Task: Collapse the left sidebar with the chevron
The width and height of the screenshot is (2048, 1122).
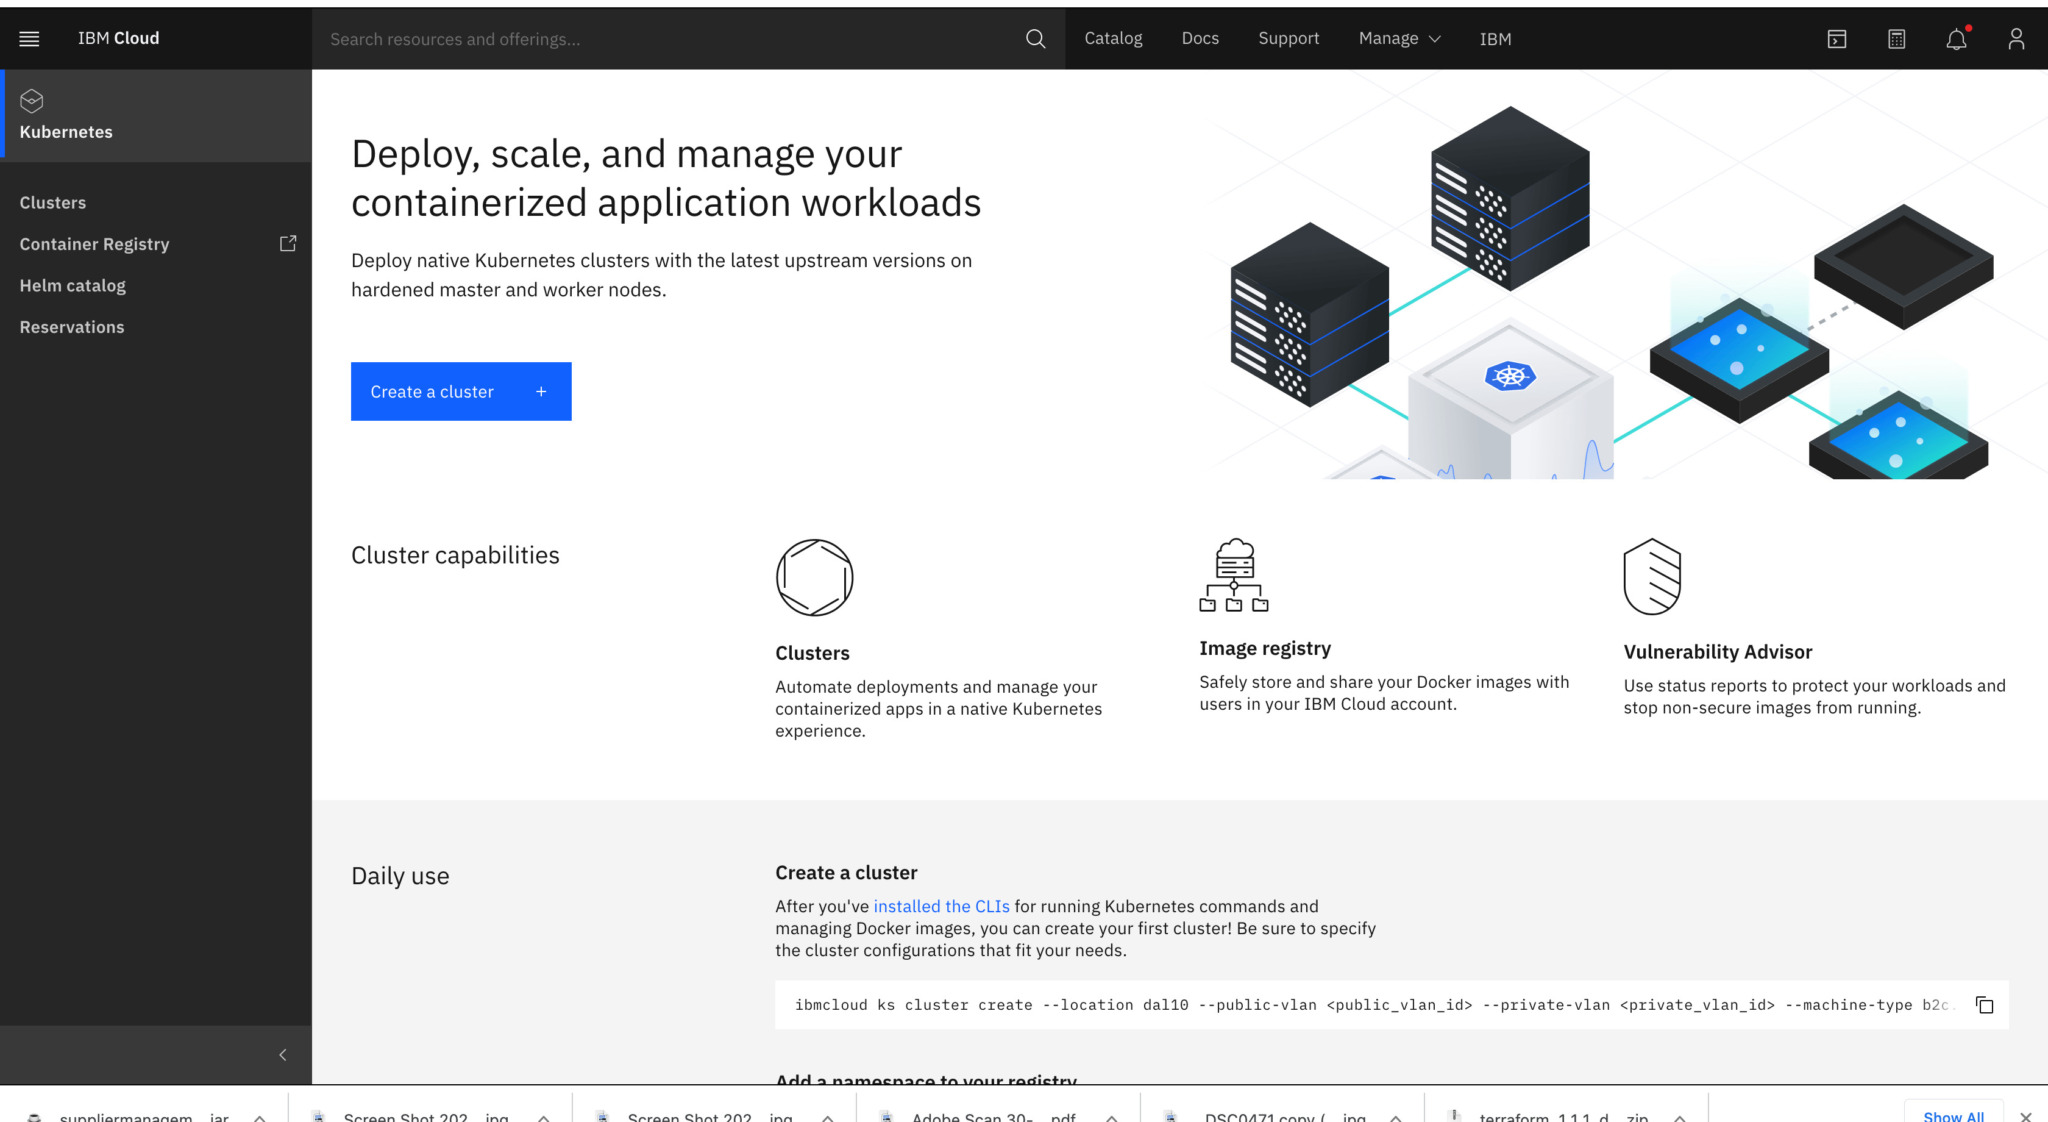Action: click(x=282, y=1054)
